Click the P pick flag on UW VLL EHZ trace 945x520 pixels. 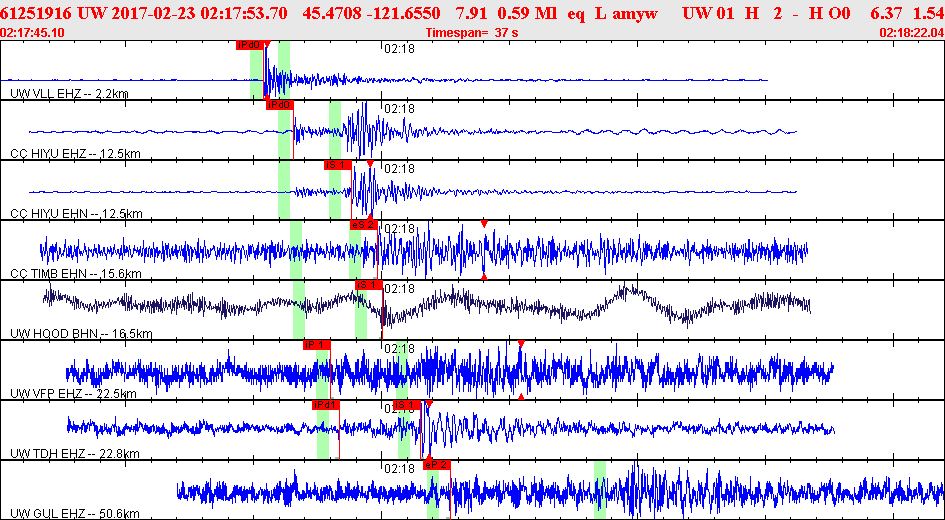[x=249, y=45]
